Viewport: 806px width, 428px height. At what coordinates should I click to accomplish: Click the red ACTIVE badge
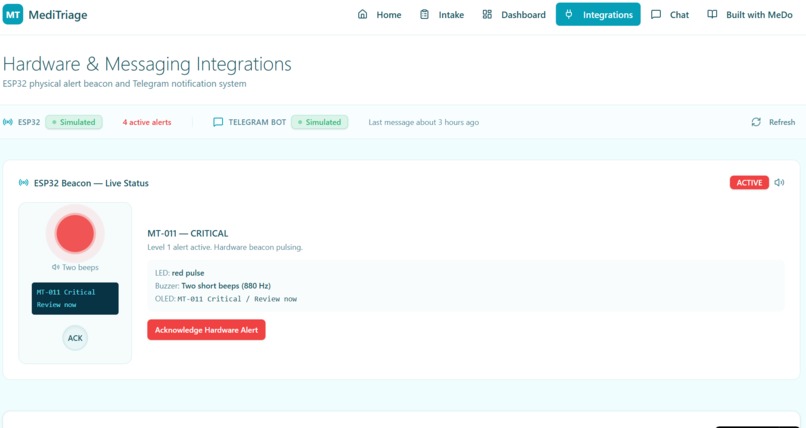(749, 182)
